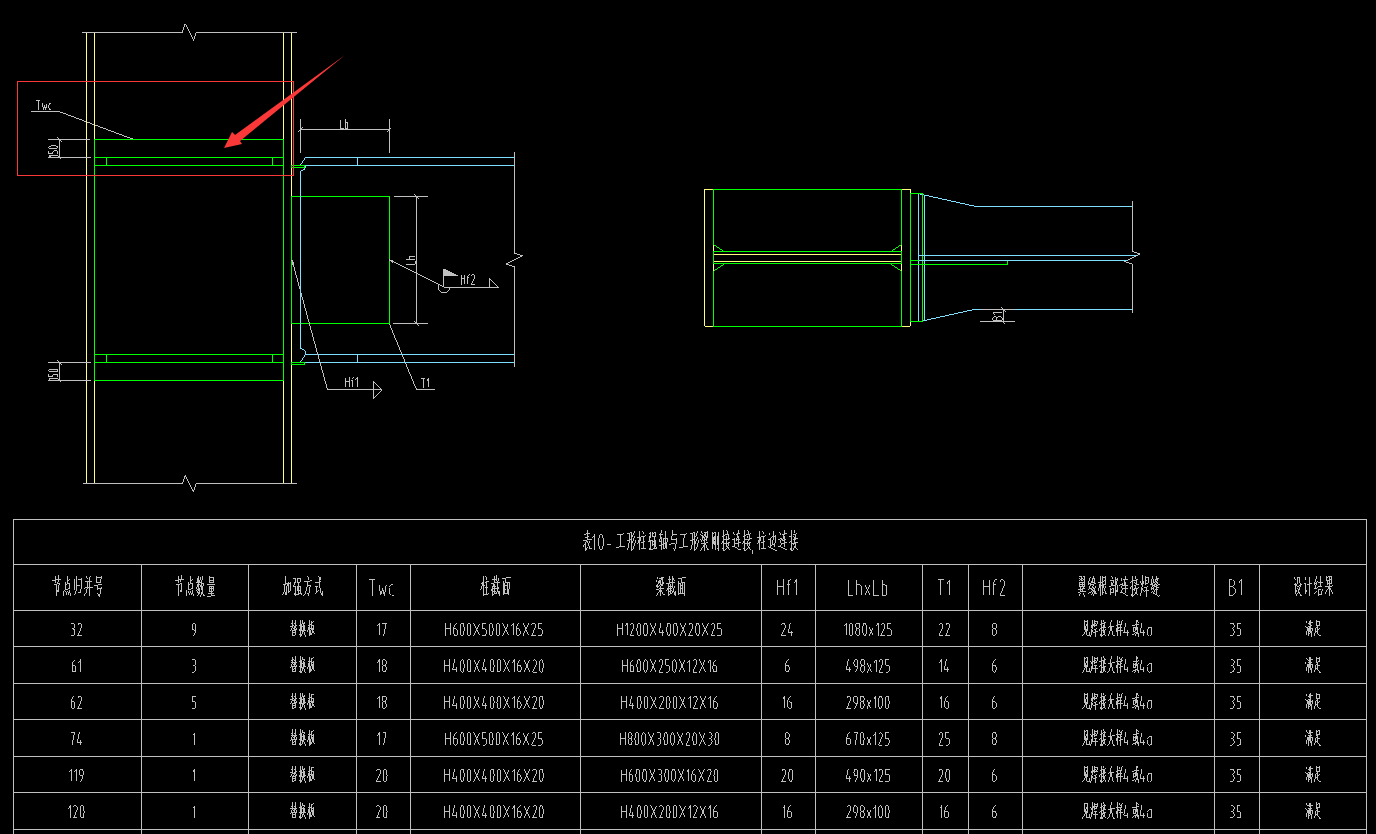The height and width of the screenshot is (834, 1376).
Task: Click T1 value 25 in row 74
Action: pos(944,739)
